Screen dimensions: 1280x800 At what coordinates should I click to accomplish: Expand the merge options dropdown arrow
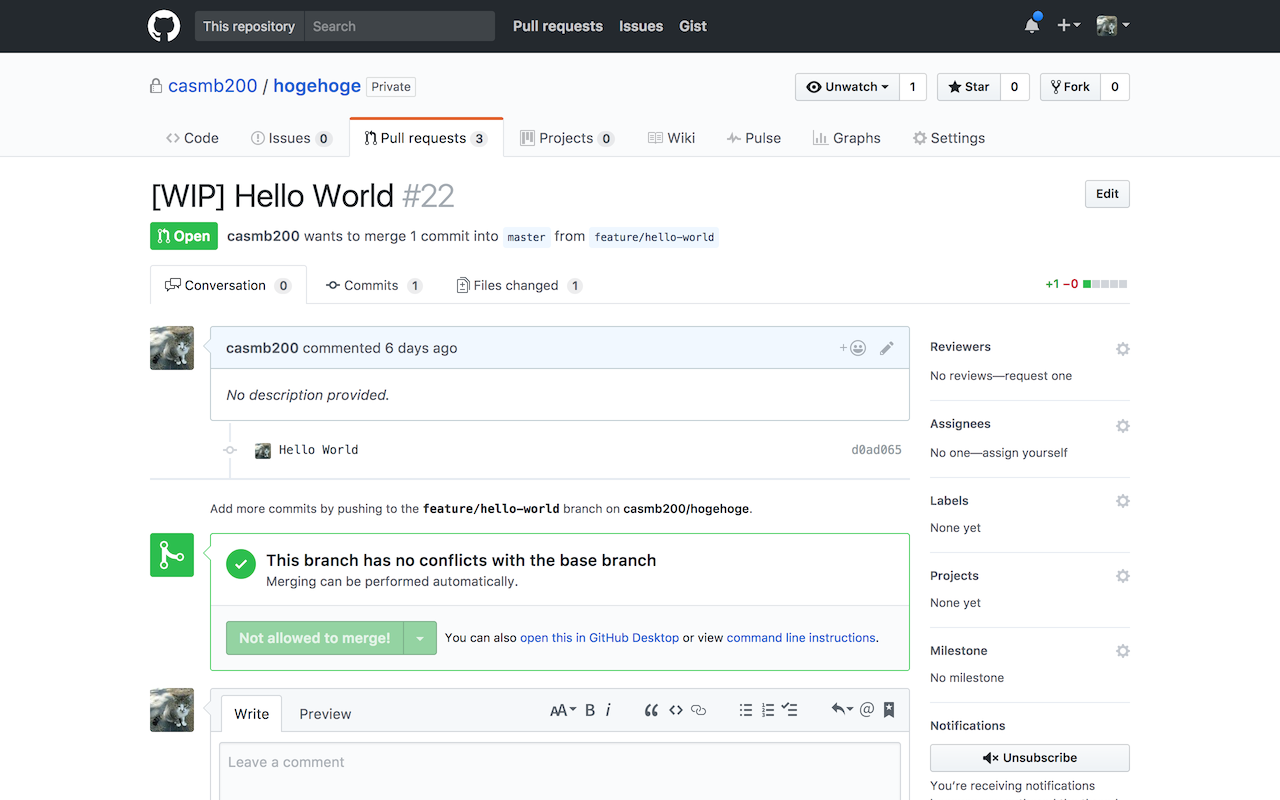[x=420, y=638]
